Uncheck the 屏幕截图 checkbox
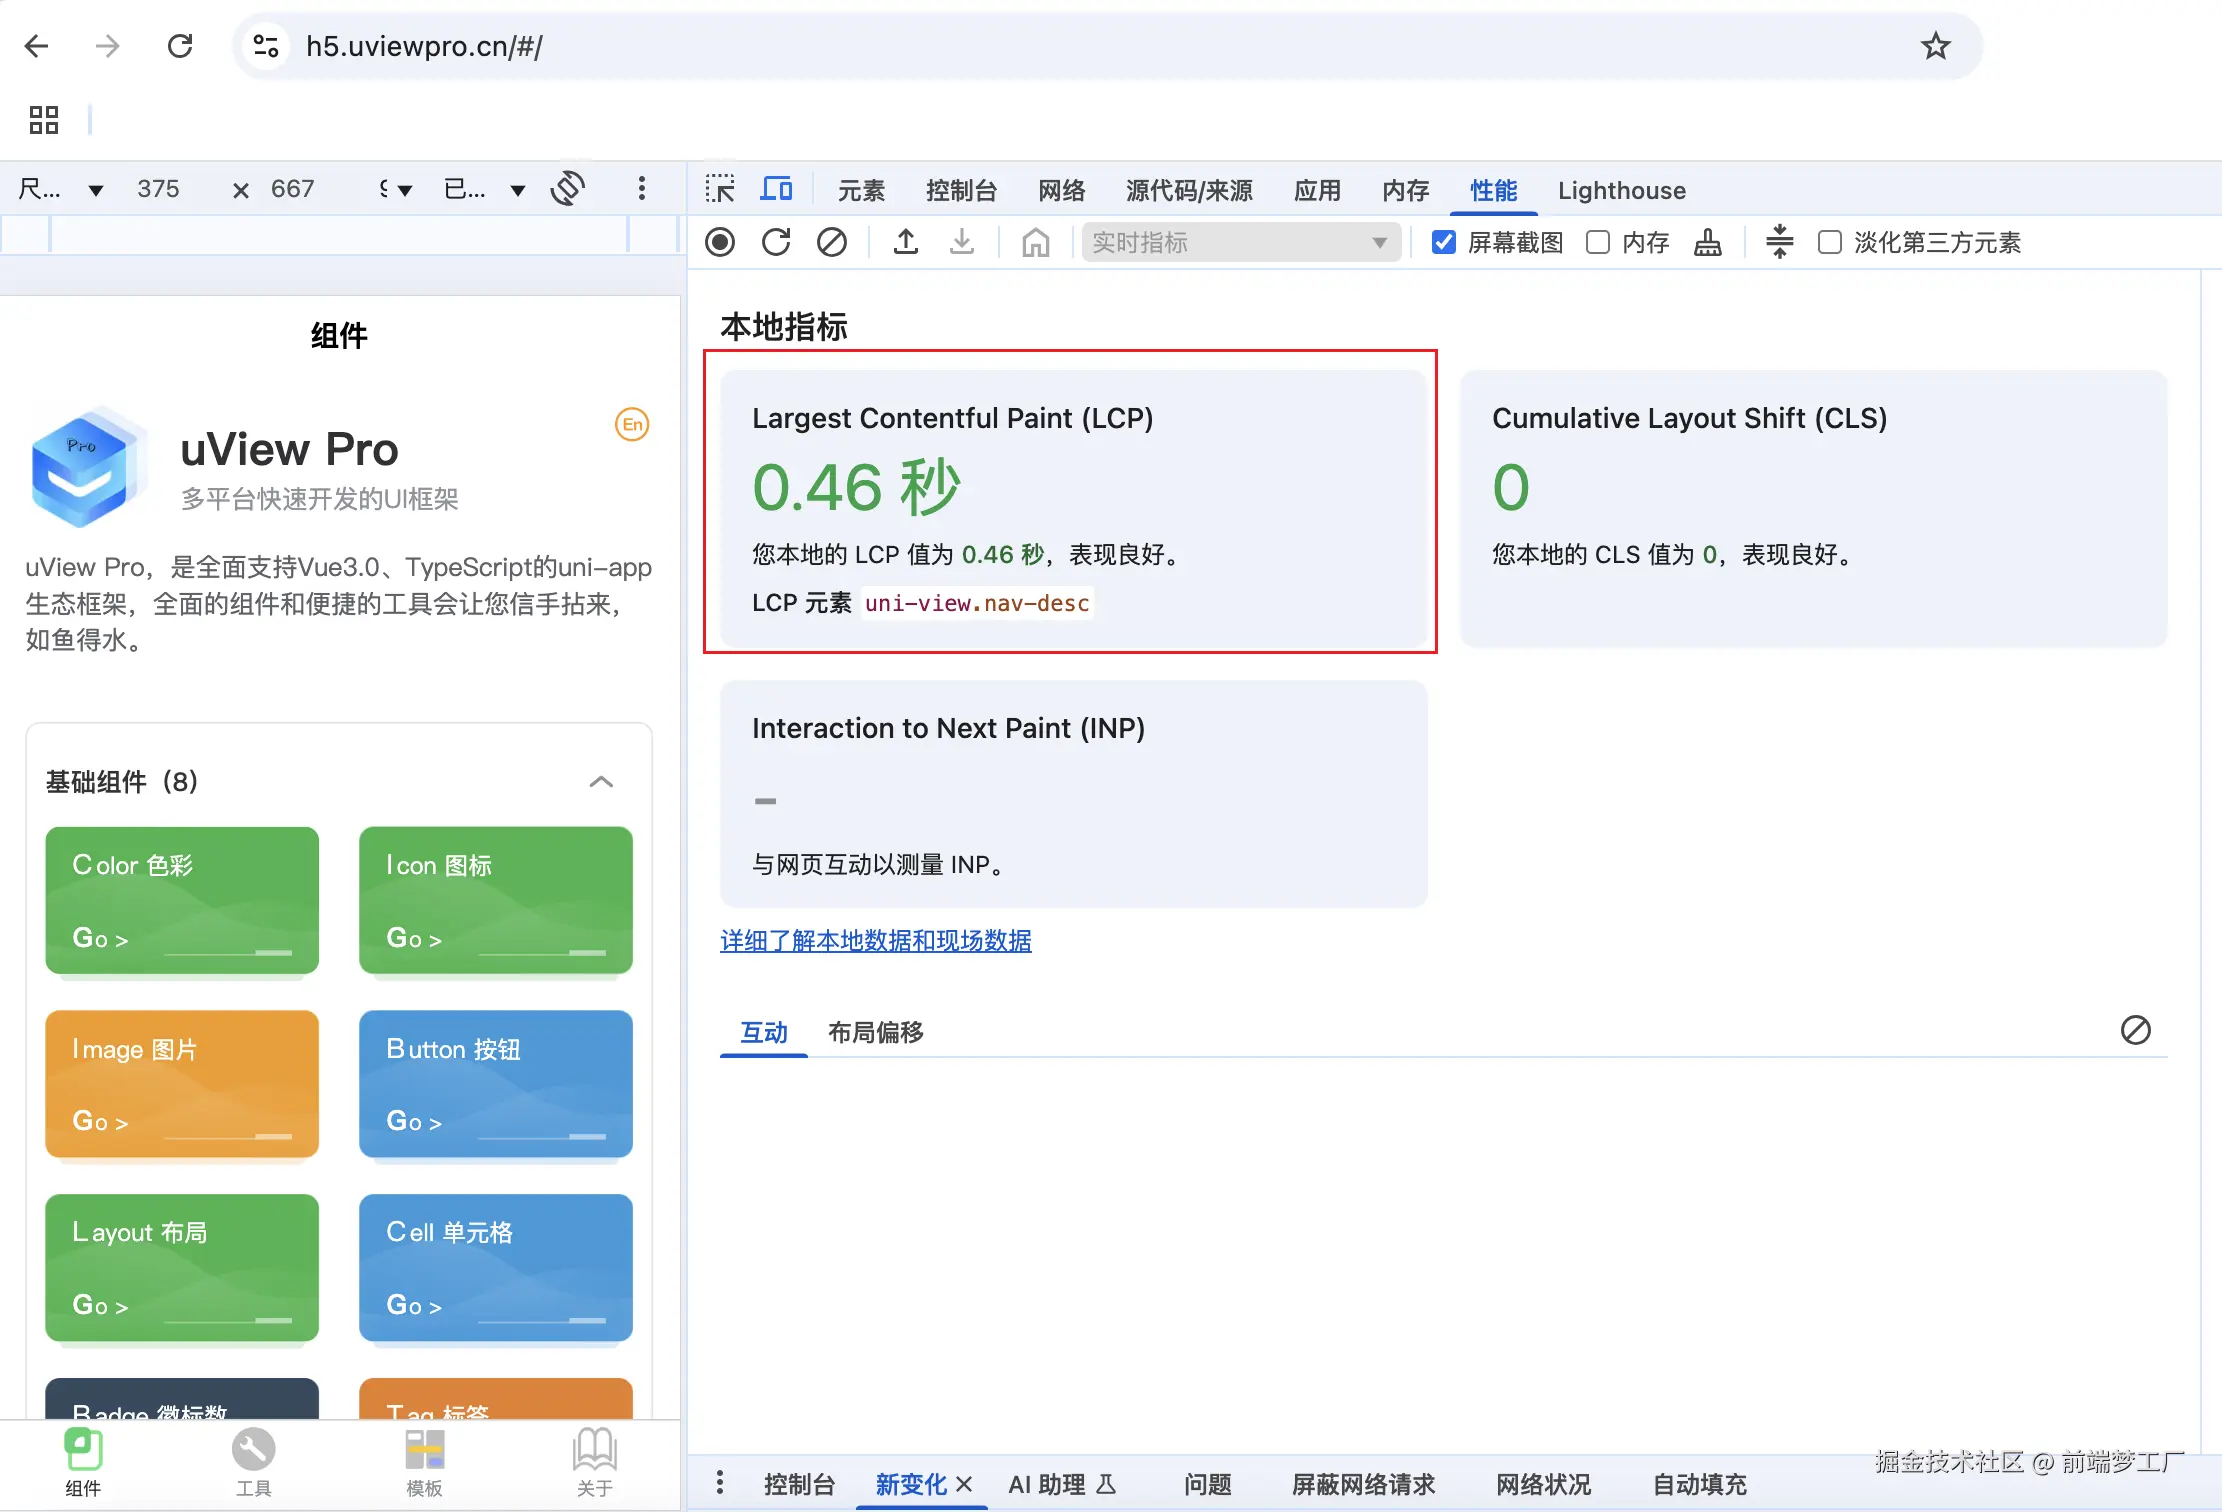 click(x=1443, y=243)
